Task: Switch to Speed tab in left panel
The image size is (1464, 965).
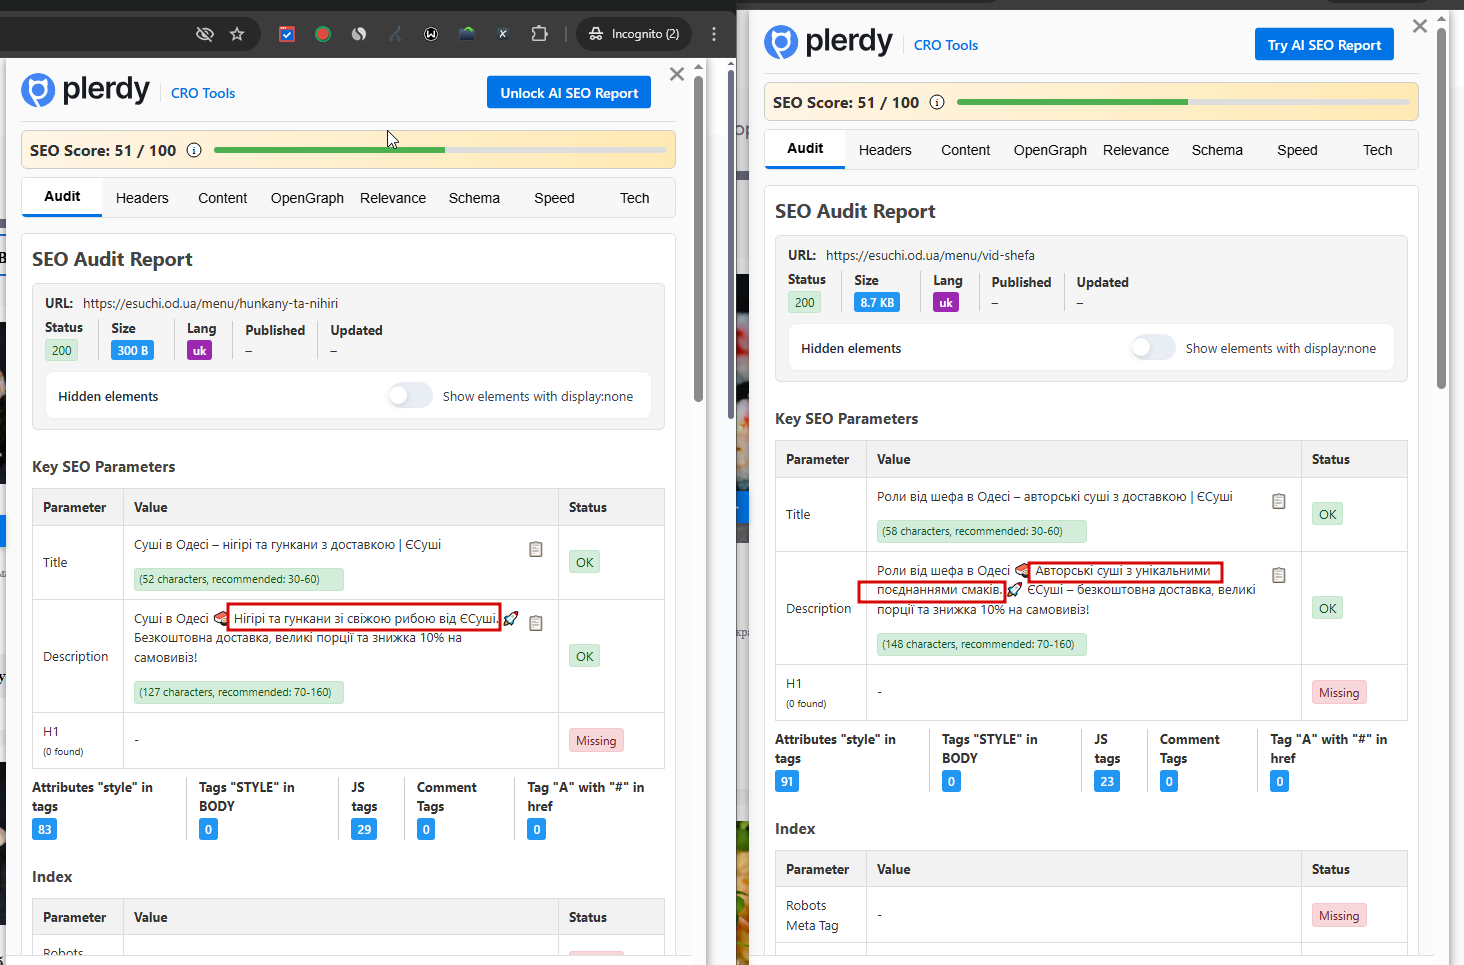Action: click(x=554, y=198)
